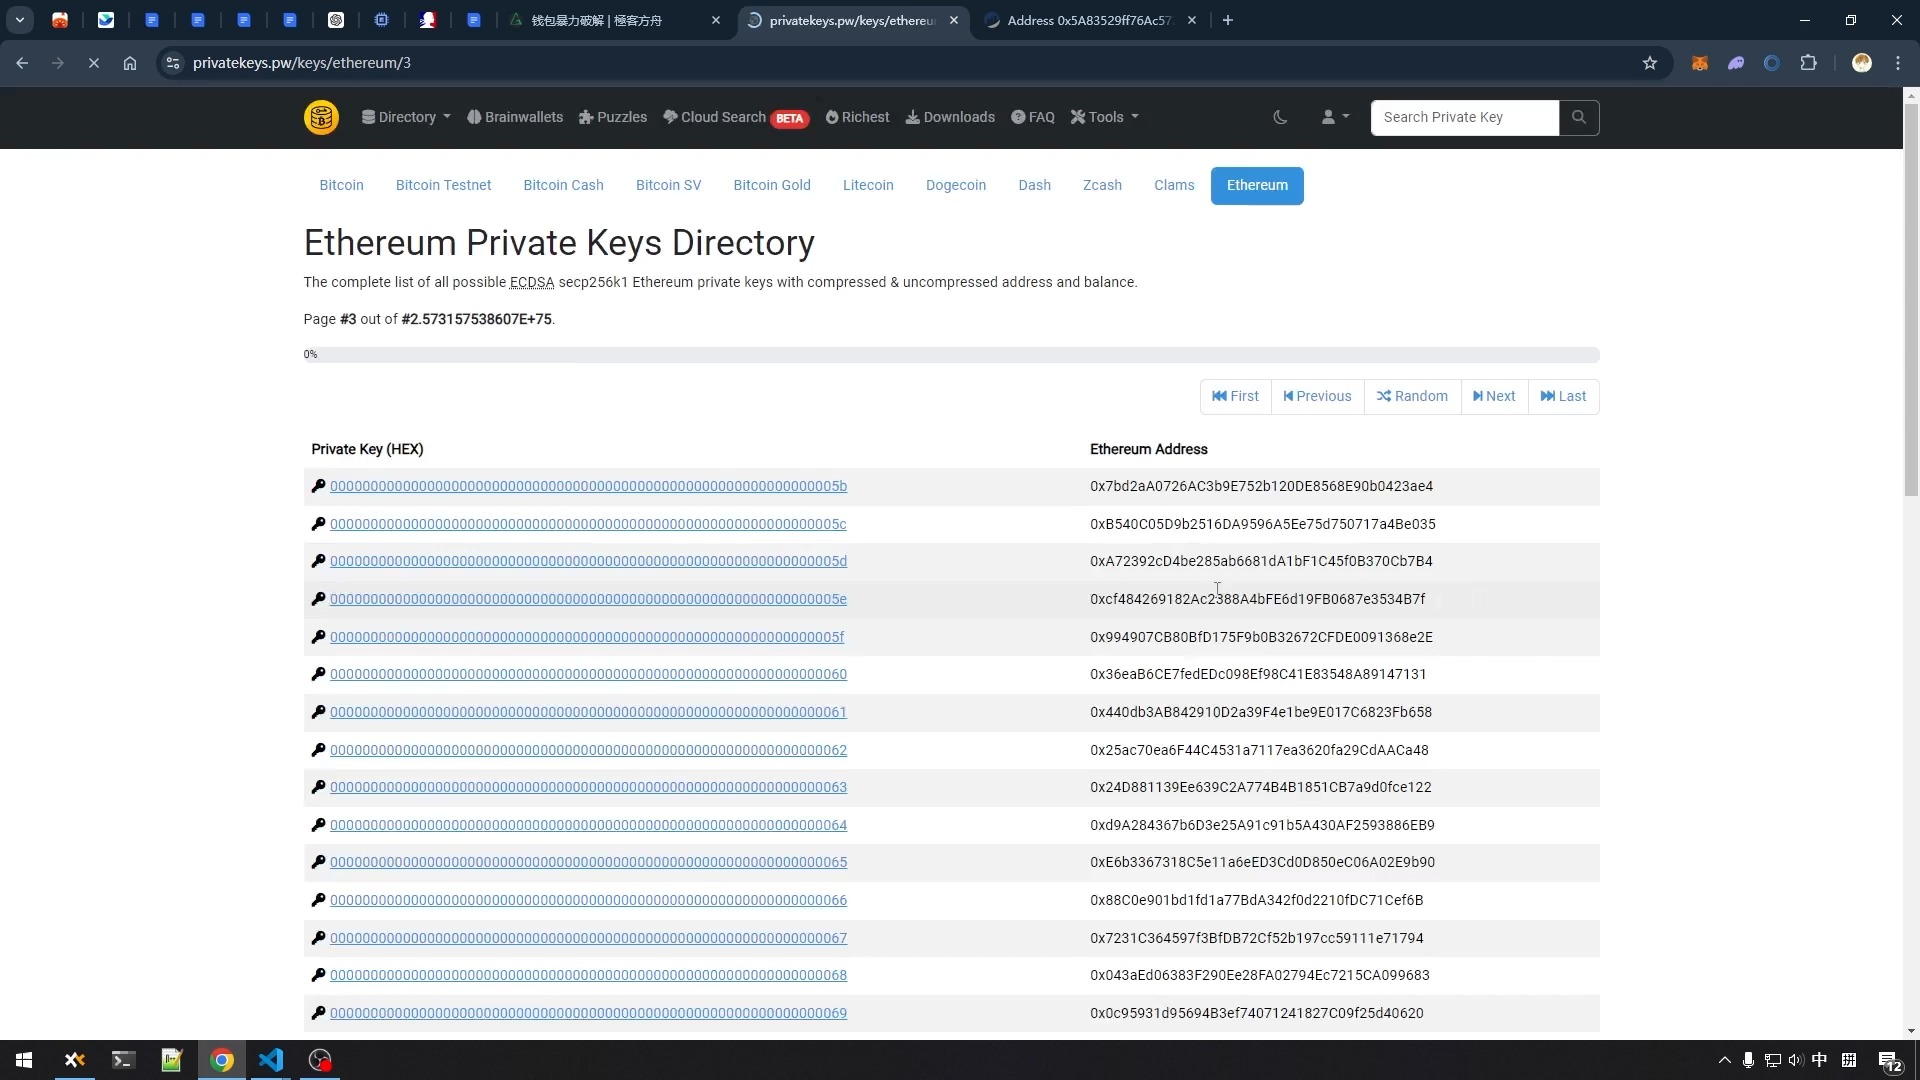Open the MetaMask fox extension
This screenshot has height=1080, width=1920.
point(1699,63)
